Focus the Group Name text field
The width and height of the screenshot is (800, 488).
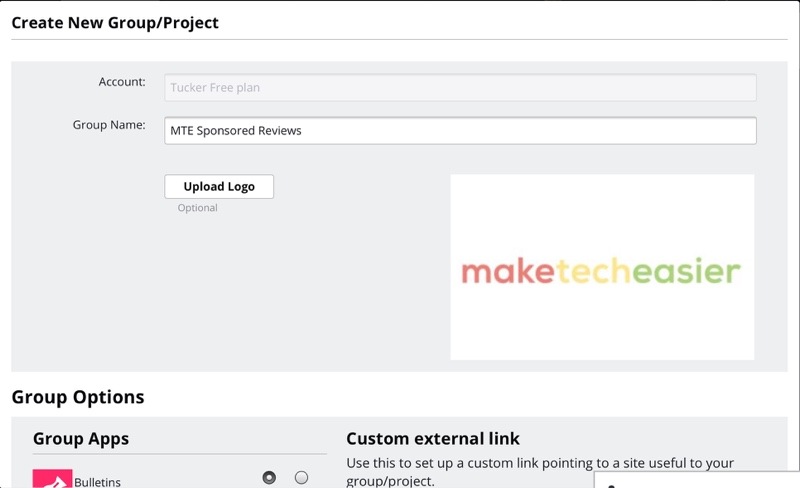[460, 131]
